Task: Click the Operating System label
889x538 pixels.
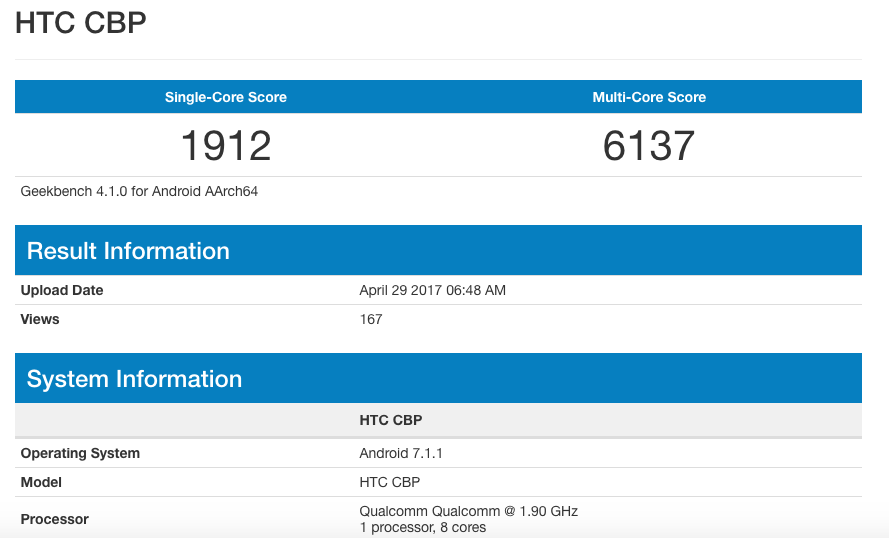Action: point(80,454)
